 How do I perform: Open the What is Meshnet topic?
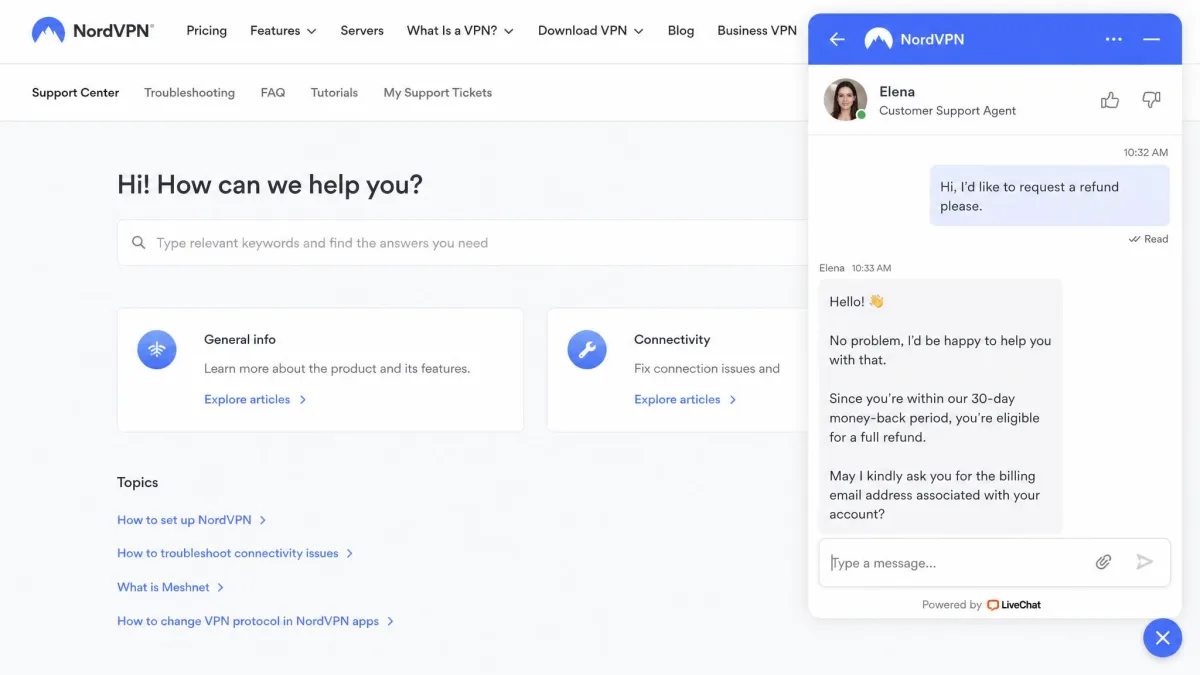coord(171,587)
